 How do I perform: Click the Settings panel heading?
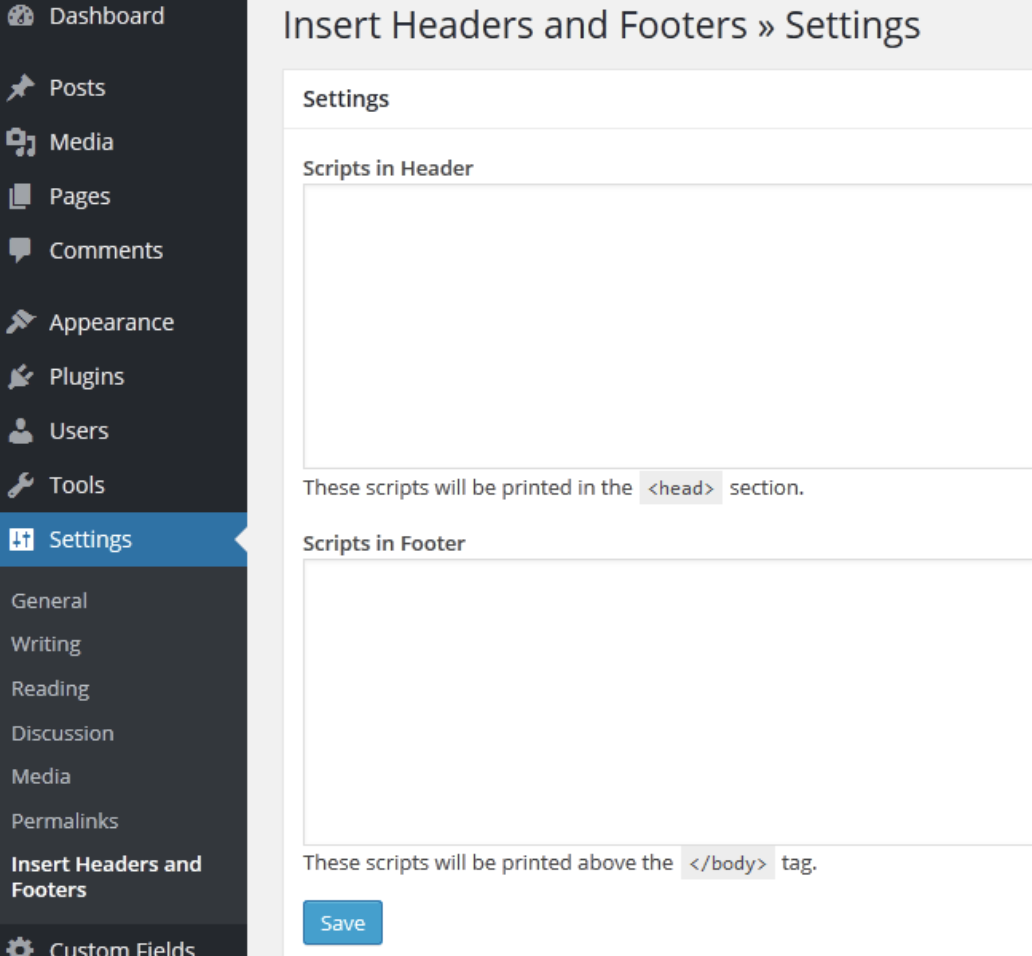346,99
